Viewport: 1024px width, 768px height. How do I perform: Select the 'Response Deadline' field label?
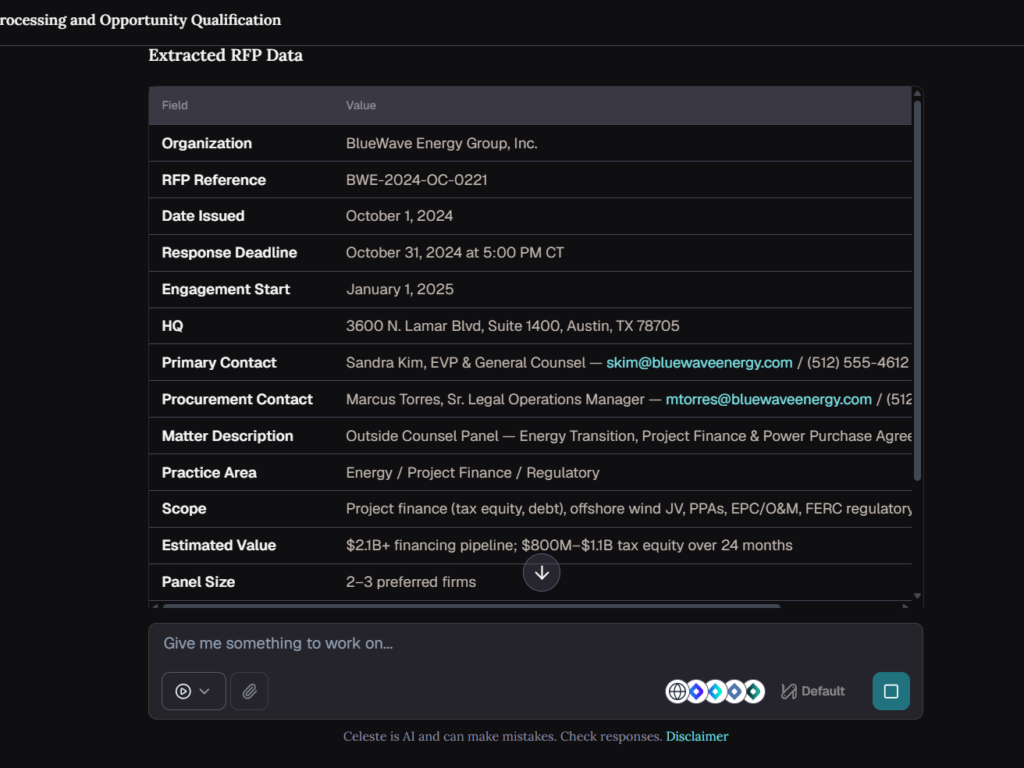tap(229, 253)
